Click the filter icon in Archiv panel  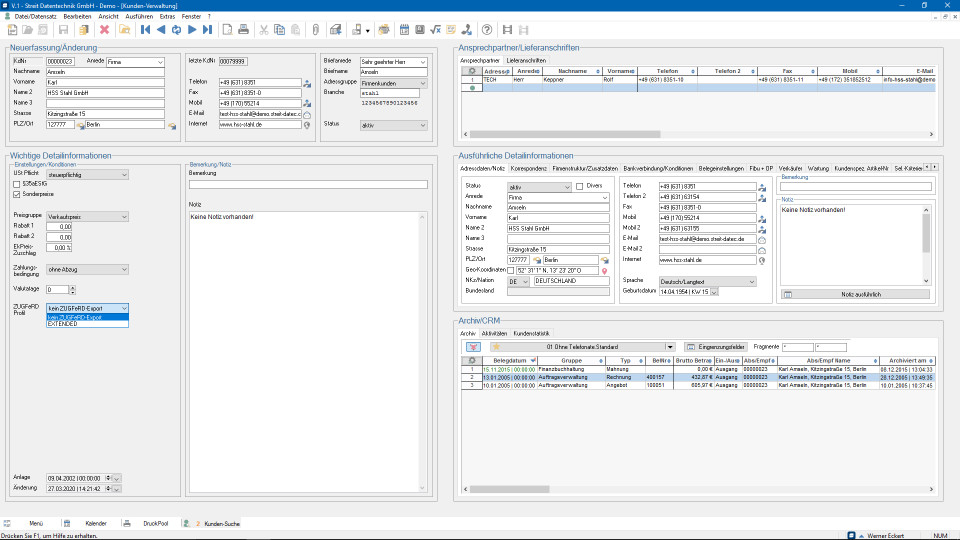click(473, 346)
